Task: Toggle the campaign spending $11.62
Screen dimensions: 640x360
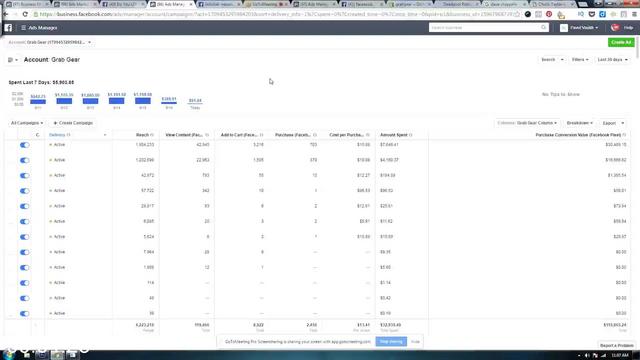Action: [x=24, y=222]
